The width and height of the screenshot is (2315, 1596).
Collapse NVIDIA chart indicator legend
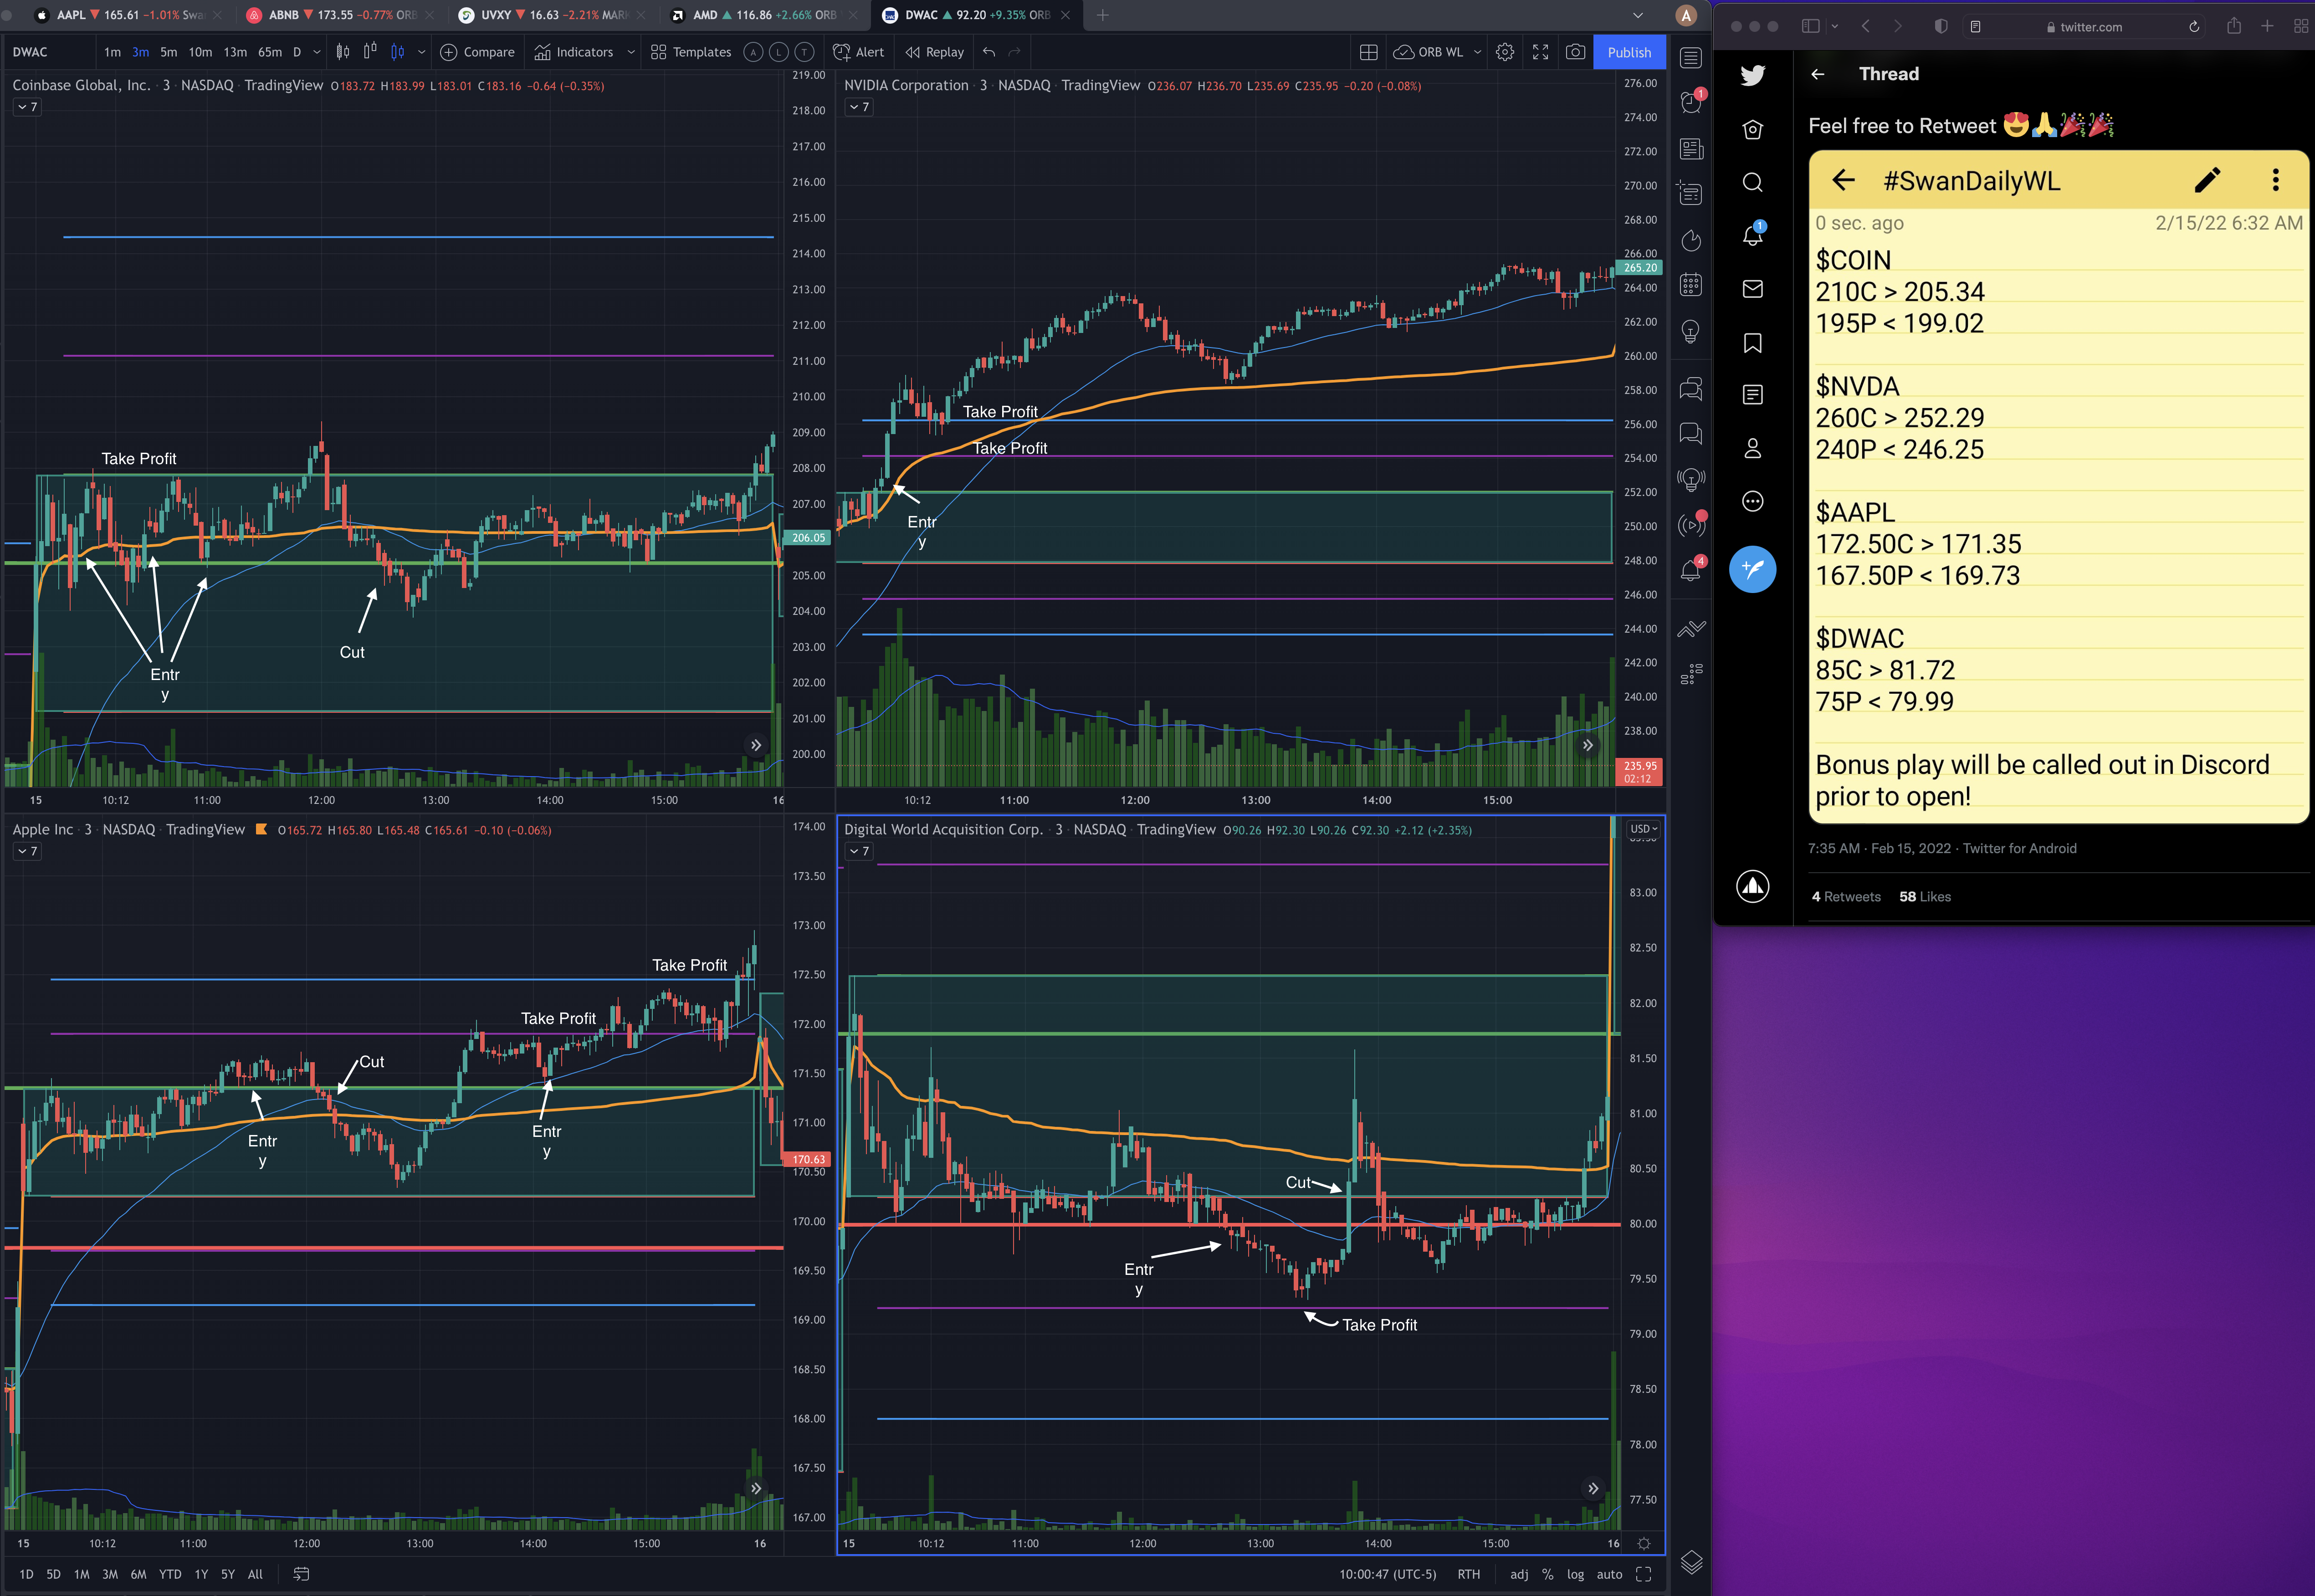tap(859, 107)
